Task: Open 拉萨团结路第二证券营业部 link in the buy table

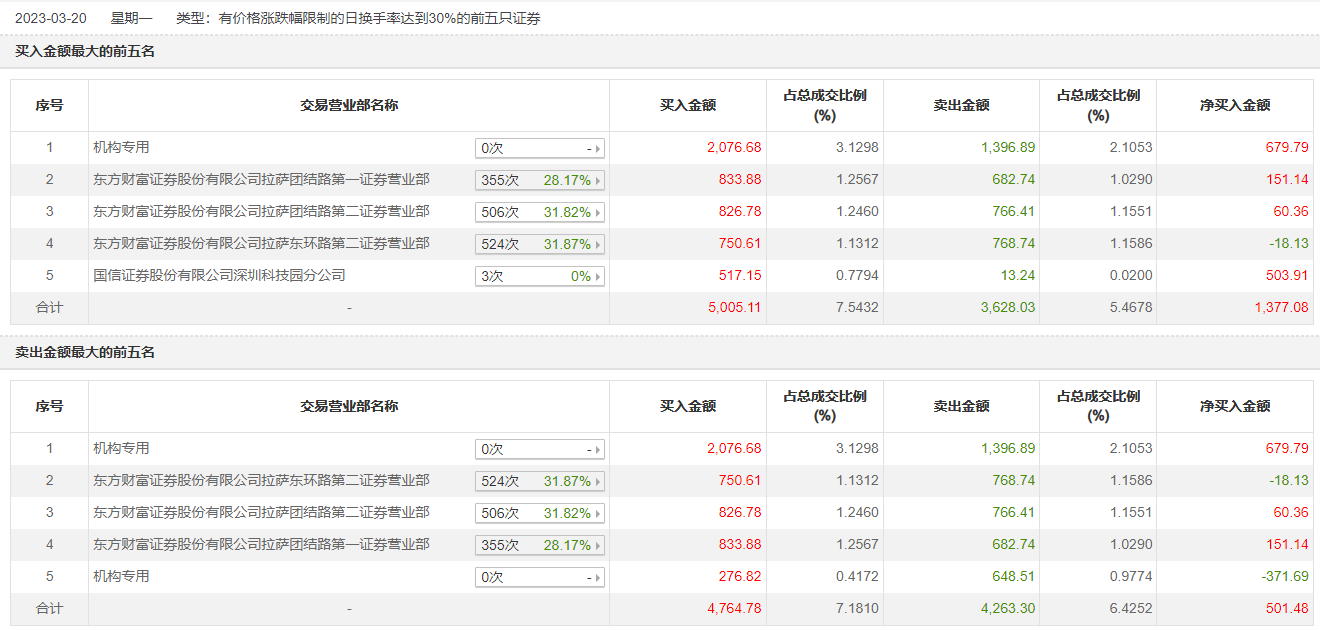Action: pyautogui.click(x=261, y=211)
